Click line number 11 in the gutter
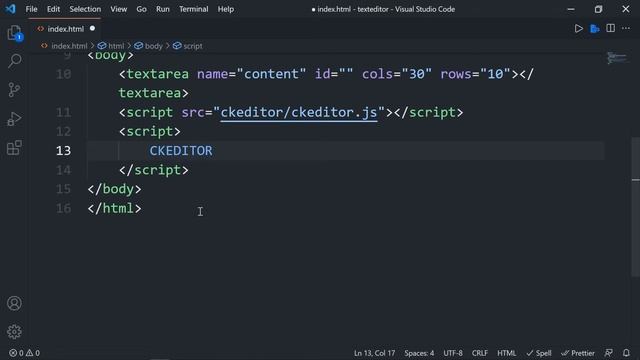This screenshot has width=640, height=360. click(63, 112)
